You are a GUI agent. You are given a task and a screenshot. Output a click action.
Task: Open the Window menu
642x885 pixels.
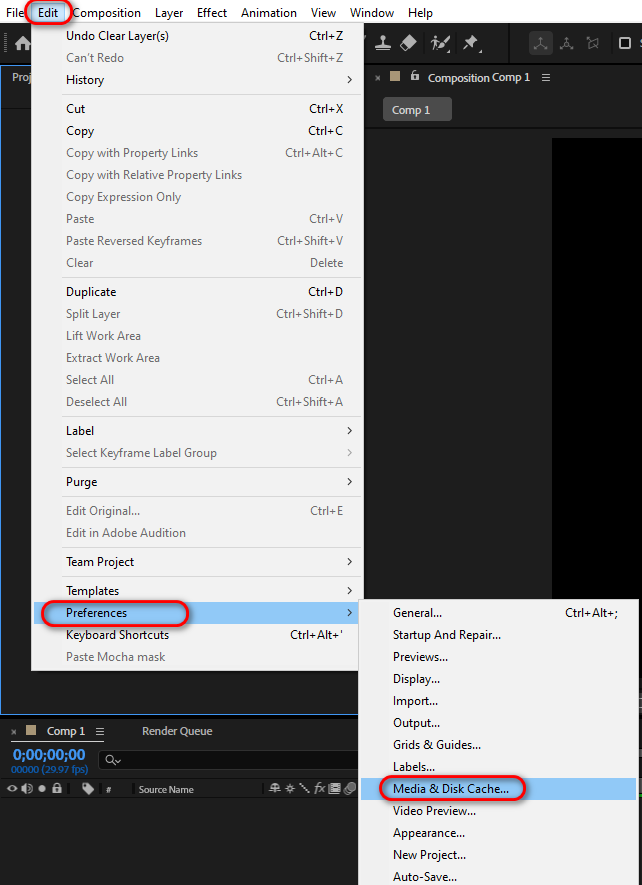coord(372,12)
